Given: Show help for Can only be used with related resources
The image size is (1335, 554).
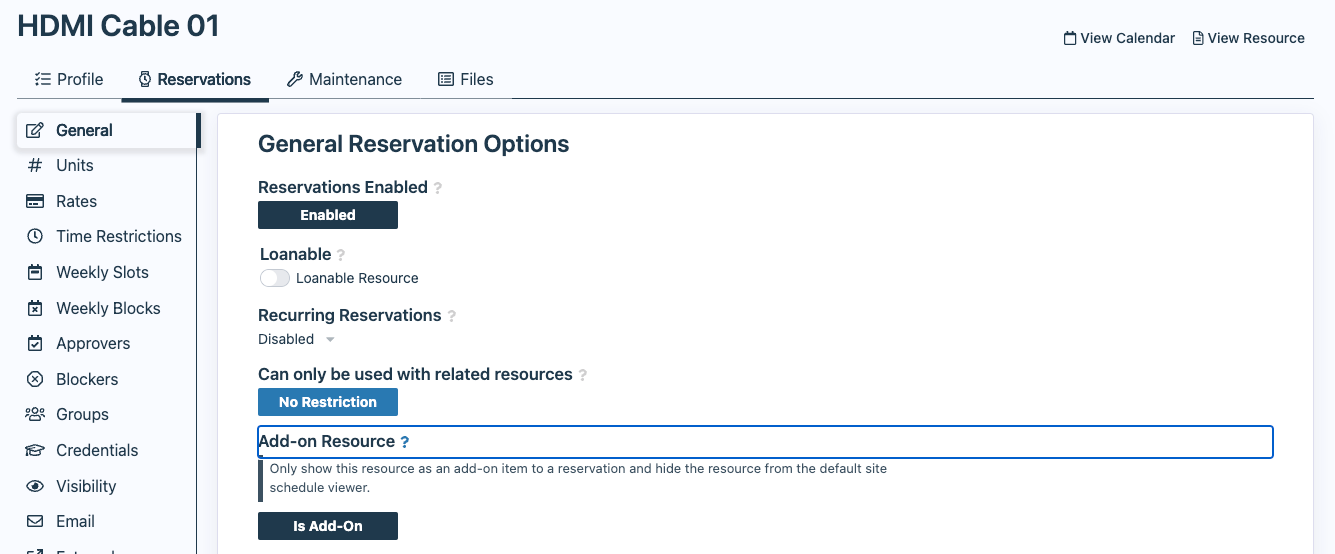Looking at the screenshot, I should (x=583, y=375).
